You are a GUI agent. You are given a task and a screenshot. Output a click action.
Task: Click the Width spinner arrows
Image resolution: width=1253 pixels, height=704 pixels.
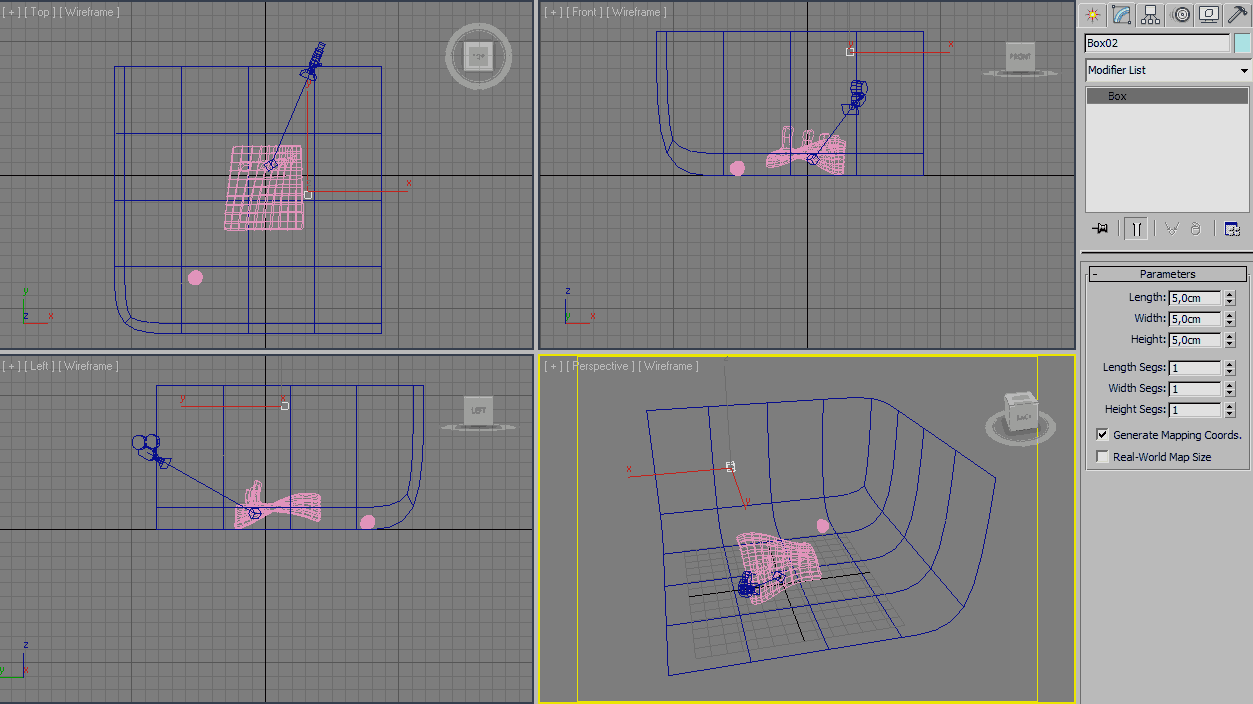1229,319
